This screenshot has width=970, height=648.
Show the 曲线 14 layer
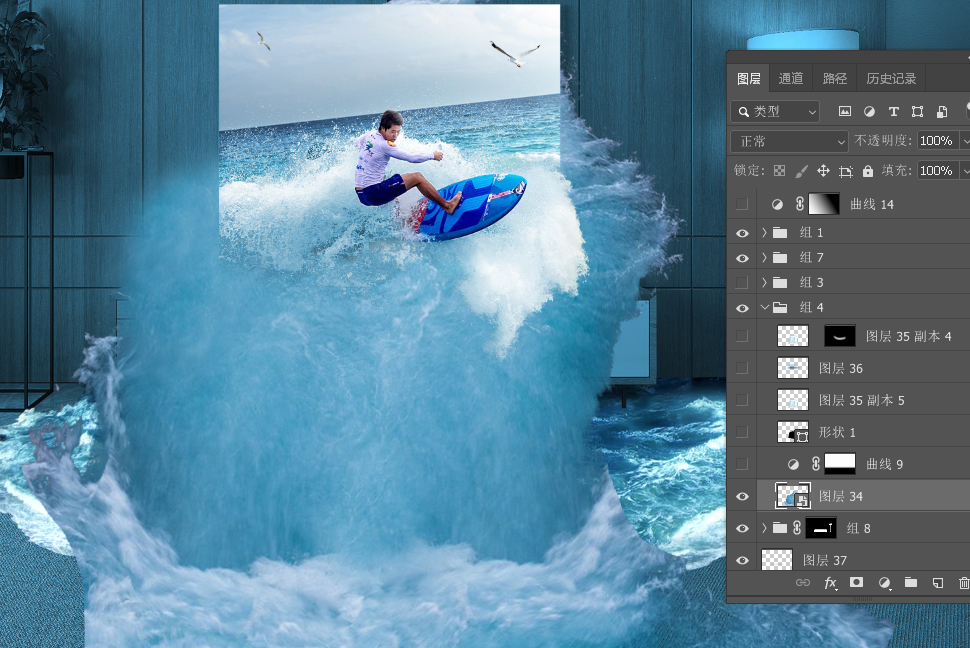pos(742,204)
